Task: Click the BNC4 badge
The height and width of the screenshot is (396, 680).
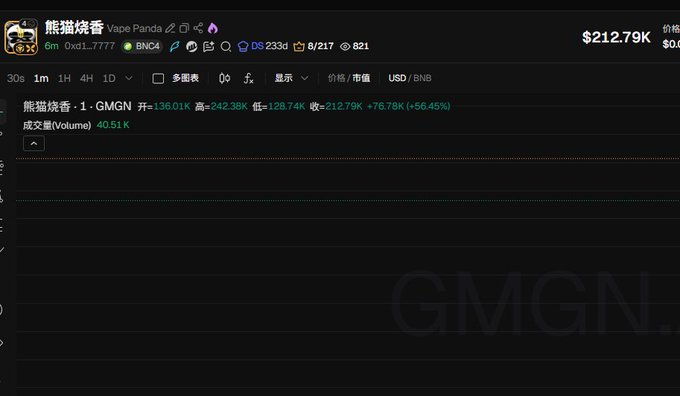Action: tap(142, 46)
